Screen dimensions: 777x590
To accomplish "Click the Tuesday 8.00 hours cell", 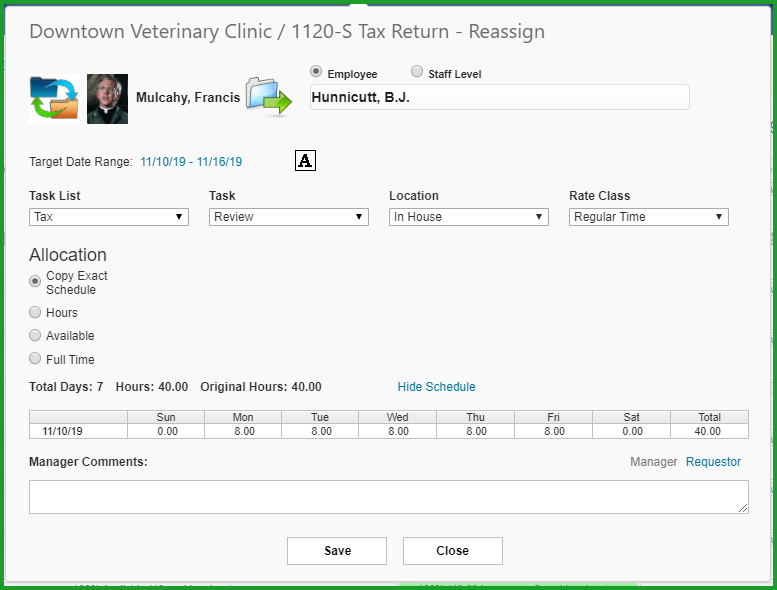I will click(320, 431).
